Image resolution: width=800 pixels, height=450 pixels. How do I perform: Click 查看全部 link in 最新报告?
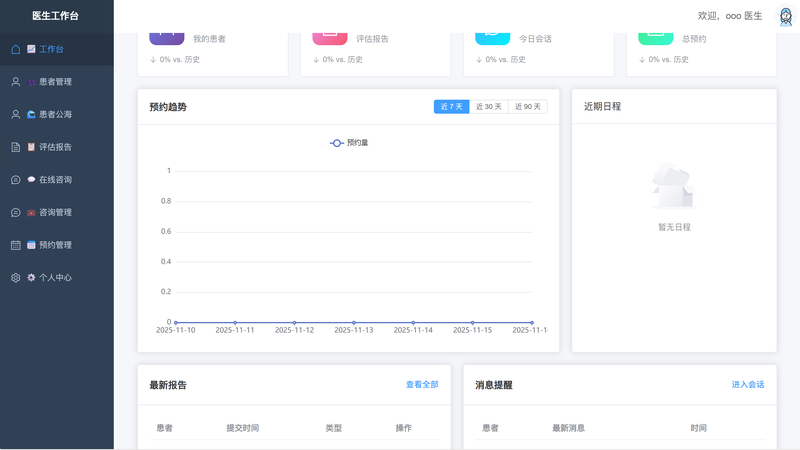422,385
